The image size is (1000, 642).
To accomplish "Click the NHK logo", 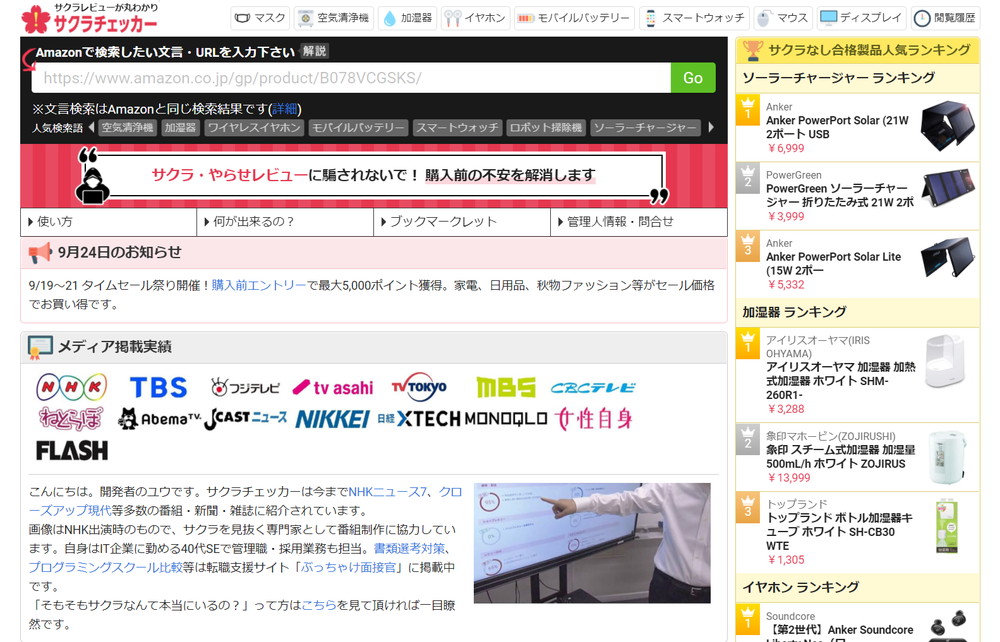I will (x=71, y=386).
